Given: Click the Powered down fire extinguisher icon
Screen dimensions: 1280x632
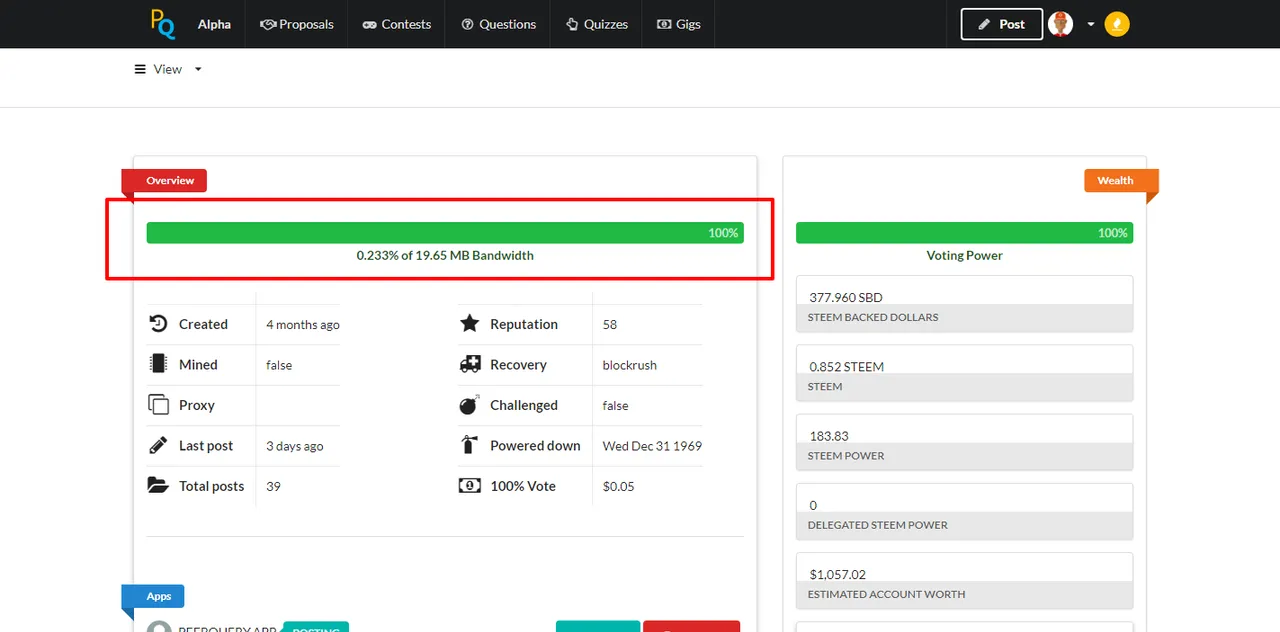Looking at the screenshot, I should coord(470,445).
